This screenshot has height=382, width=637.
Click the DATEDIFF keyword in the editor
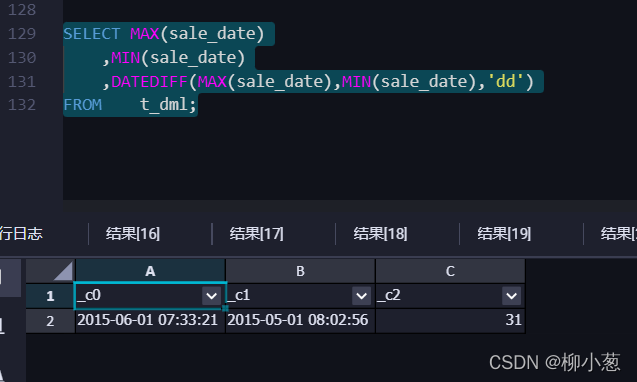(x=149, y=82)
